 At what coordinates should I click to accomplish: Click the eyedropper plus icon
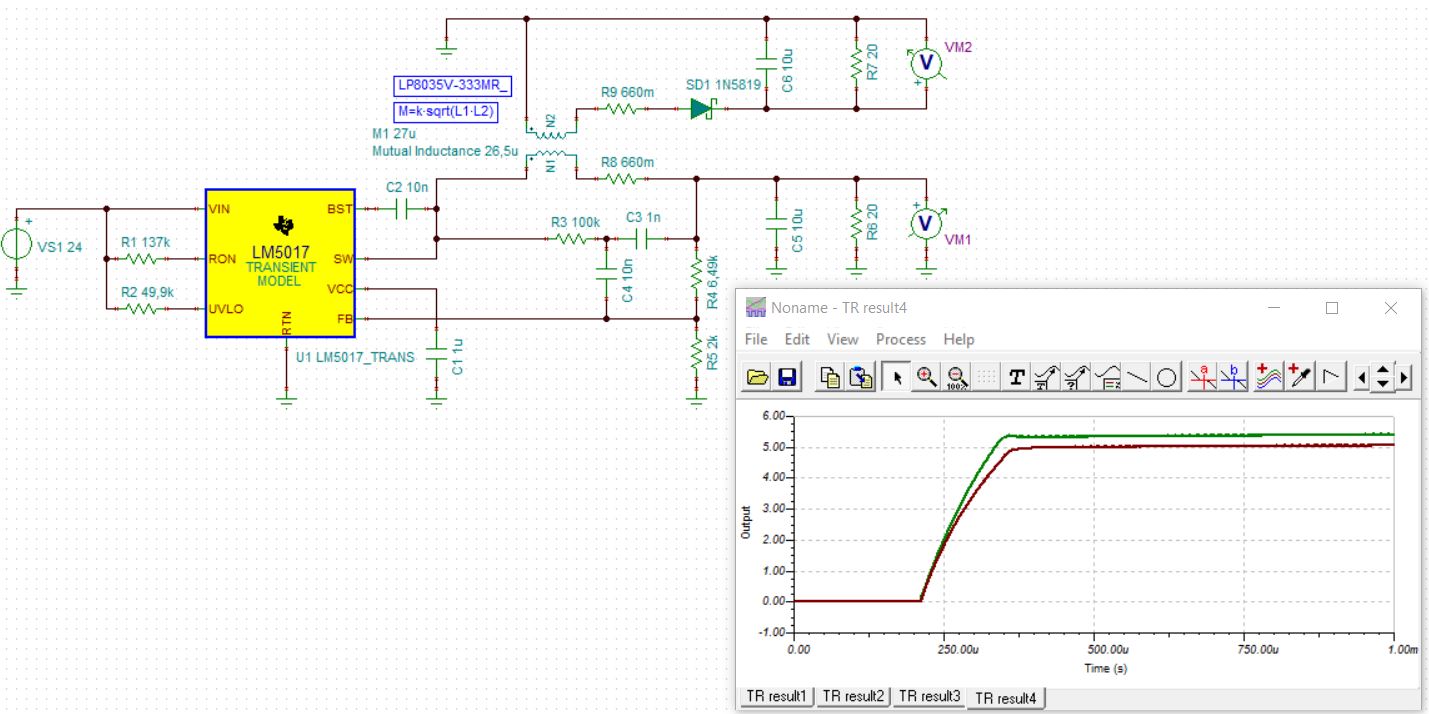click(1299, 377)
